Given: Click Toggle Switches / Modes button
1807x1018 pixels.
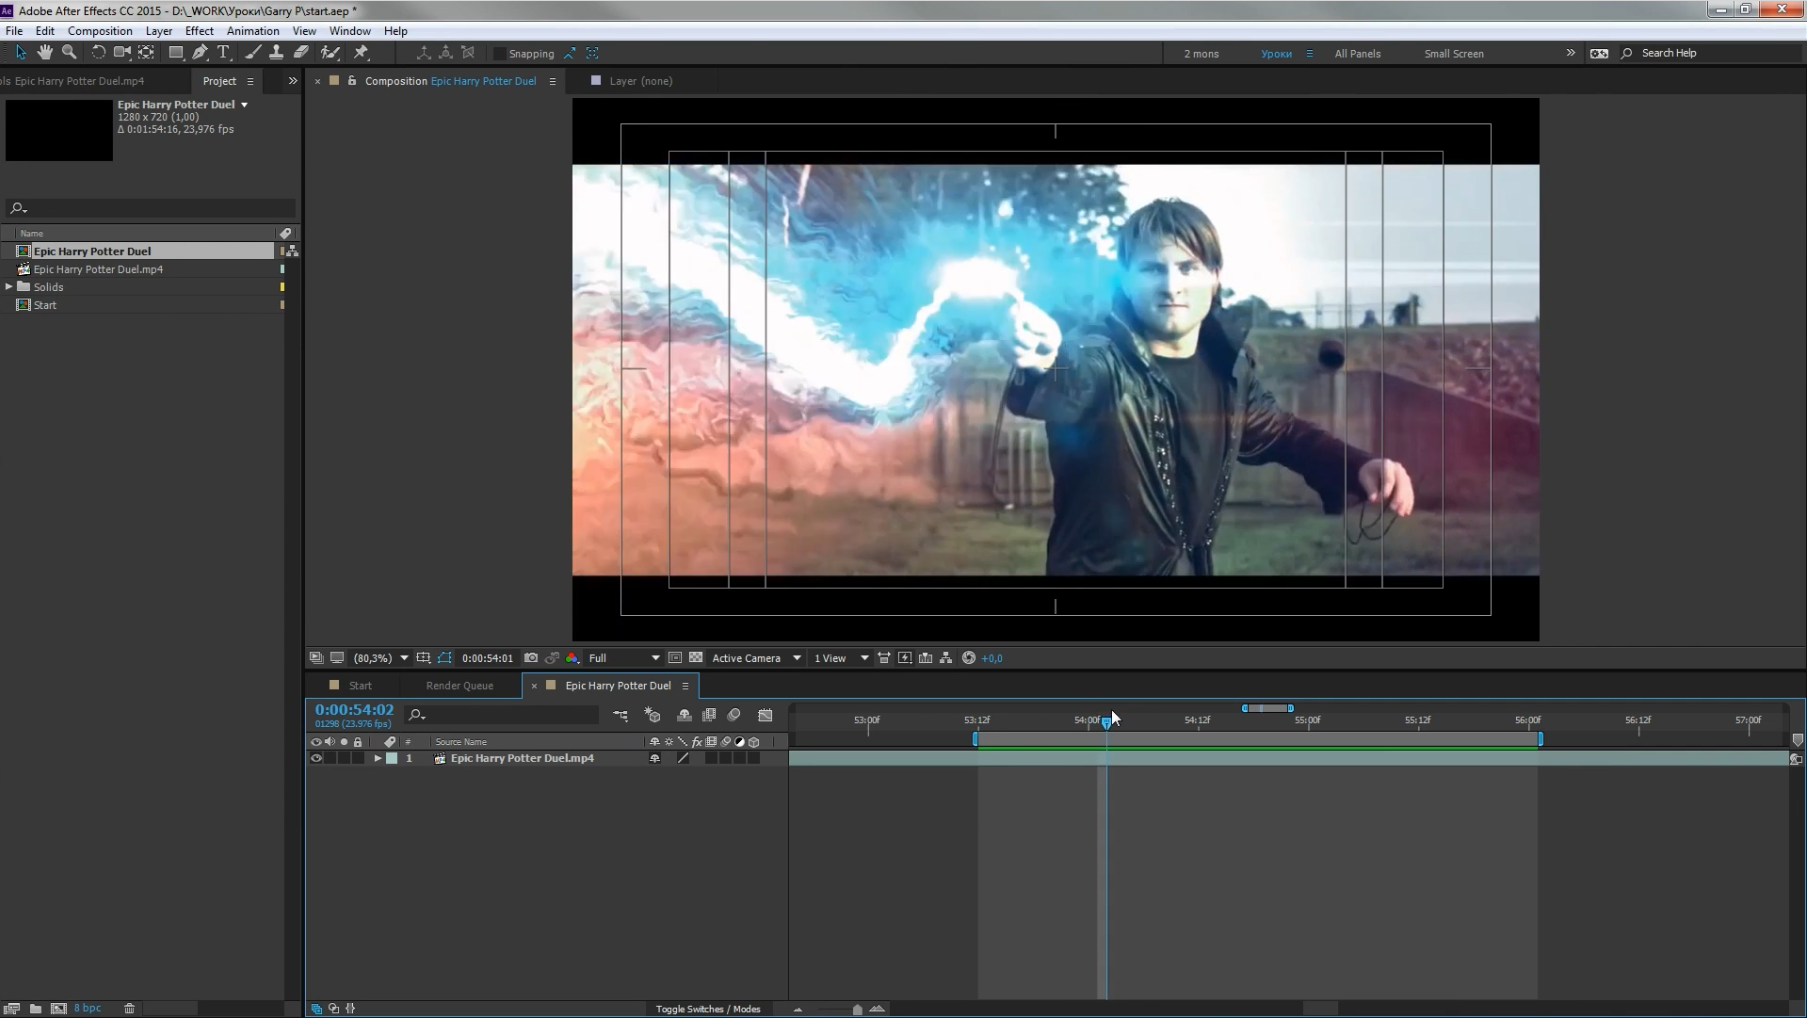Looking at the screenshot, I should click(x=708, y=1009).
